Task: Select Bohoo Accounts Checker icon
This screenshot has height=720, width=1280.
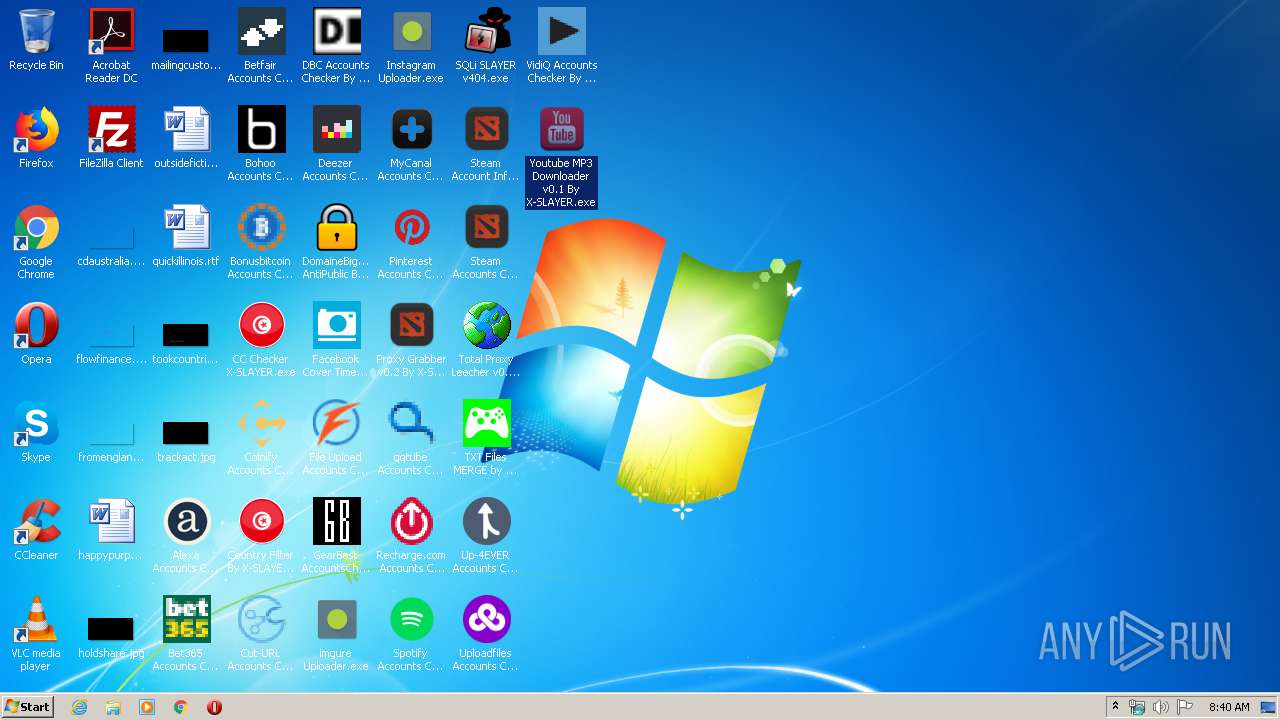Action: point(261,144)
